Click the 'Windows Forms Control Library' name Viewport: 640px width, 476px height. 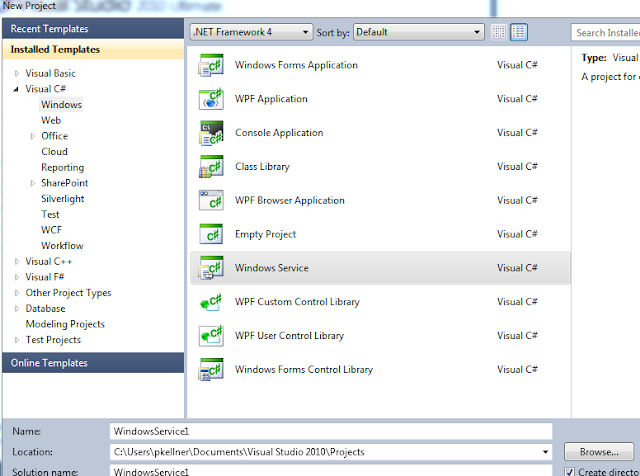pos(304,369)
